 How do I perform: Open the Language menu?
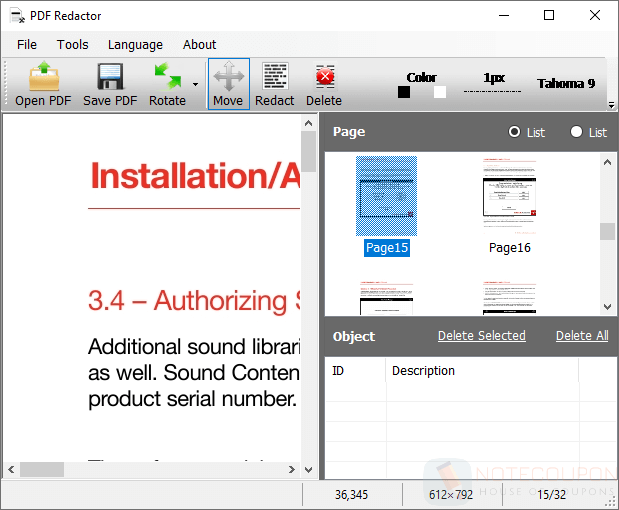click(x=135, y=45)
